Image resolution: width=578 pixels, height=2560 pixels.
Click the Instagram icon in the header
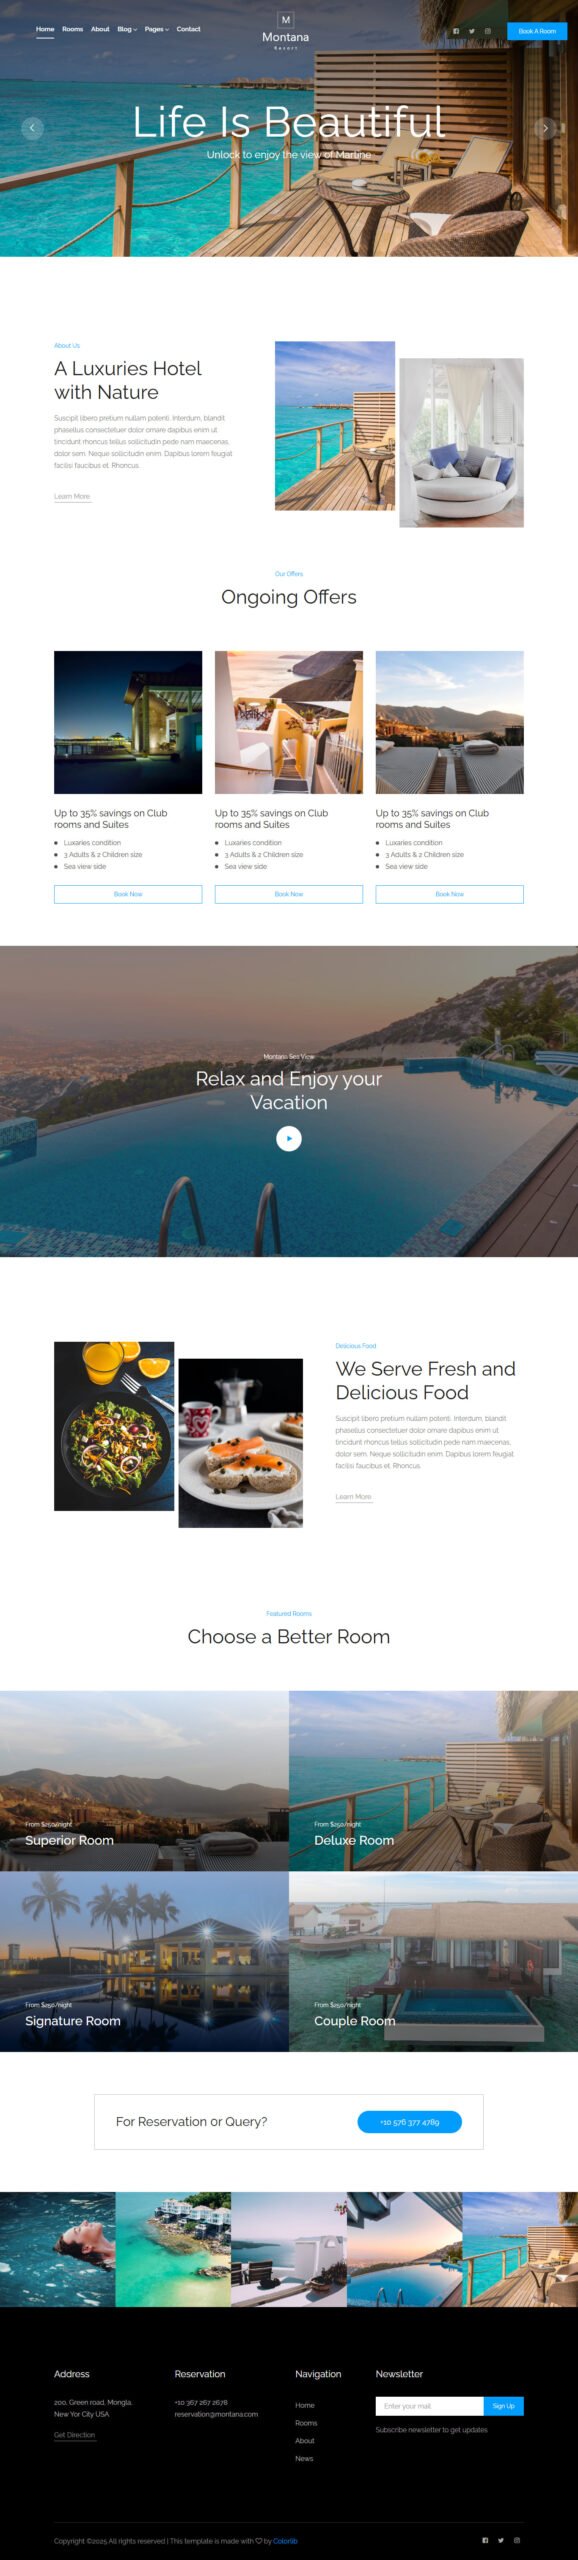(x=488, y=31)
